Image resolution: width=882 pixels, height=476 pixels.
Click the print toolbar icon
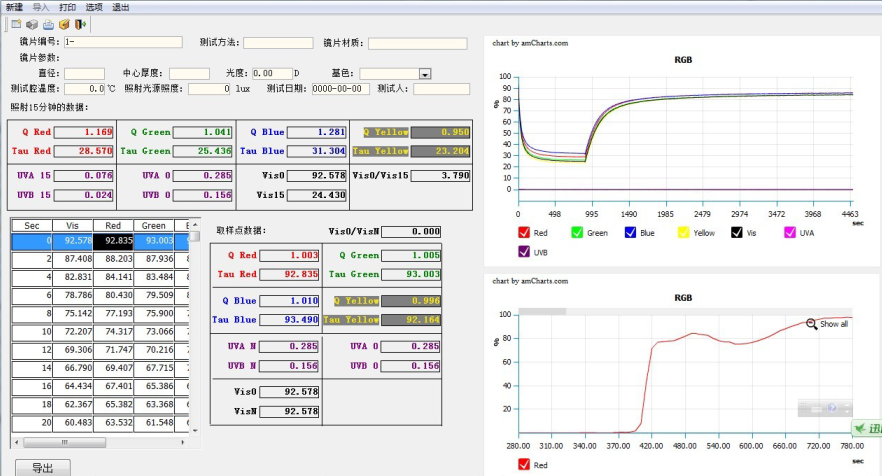(x=48, y=24)
